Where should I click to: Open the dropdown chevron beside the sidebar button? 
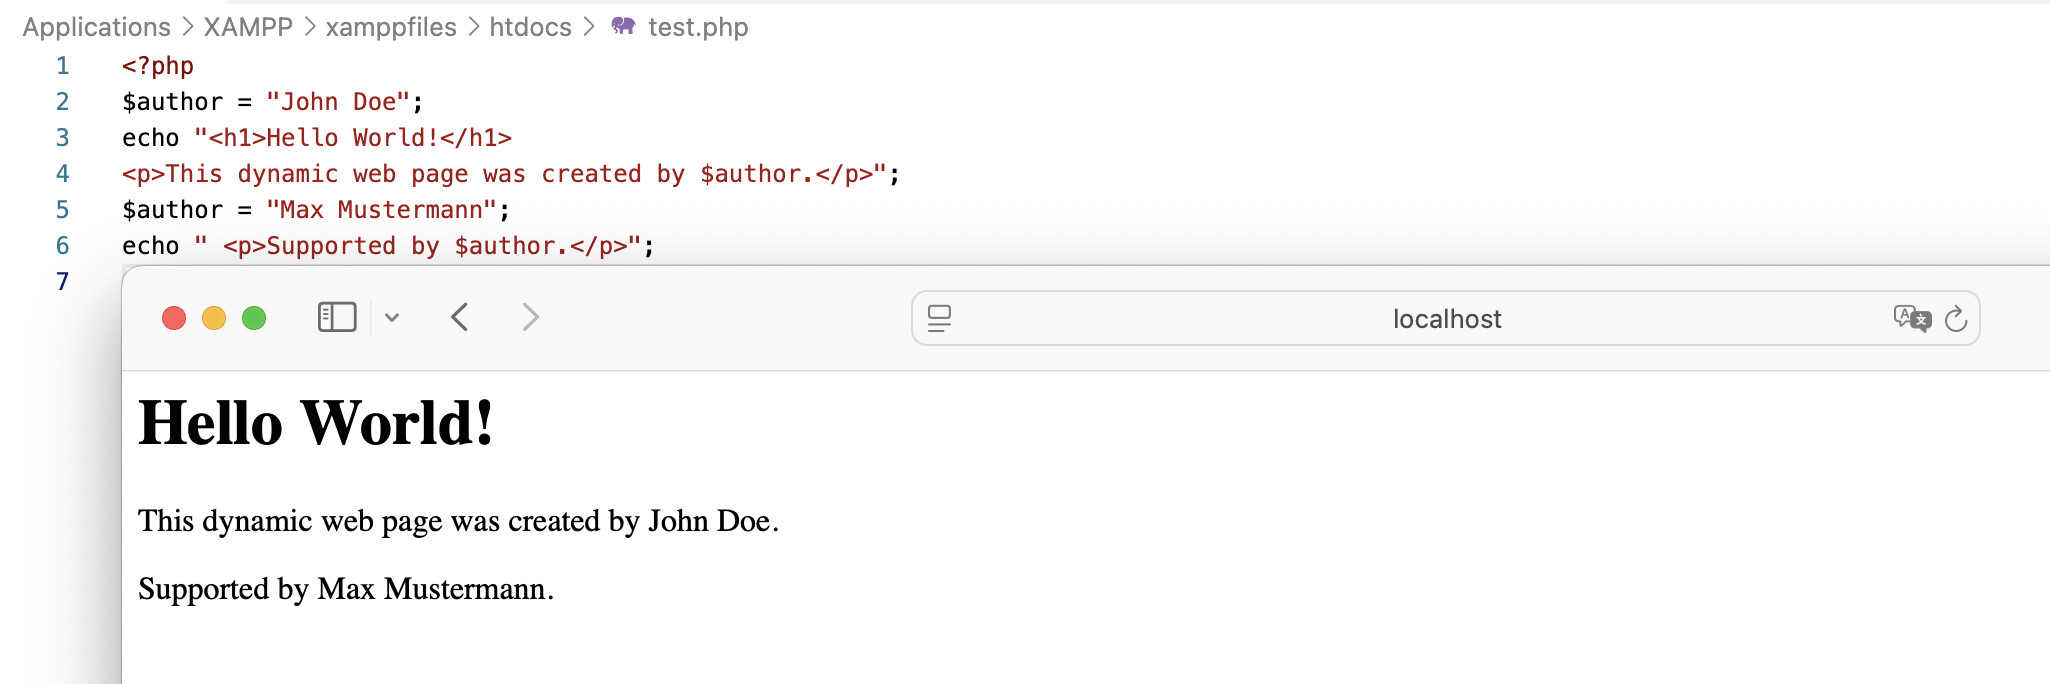pos(392,318)
